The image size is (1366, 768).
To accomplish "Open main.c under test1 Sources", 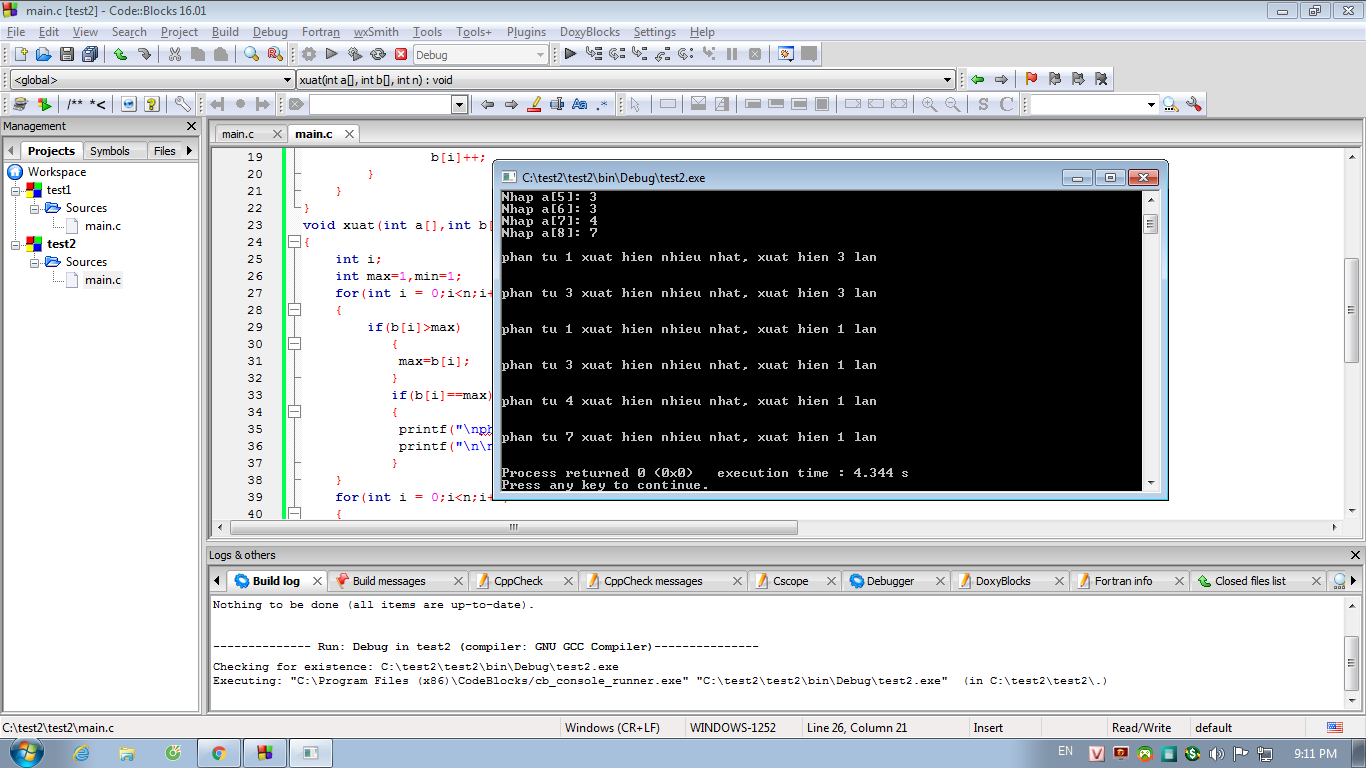I will point(102,226).
